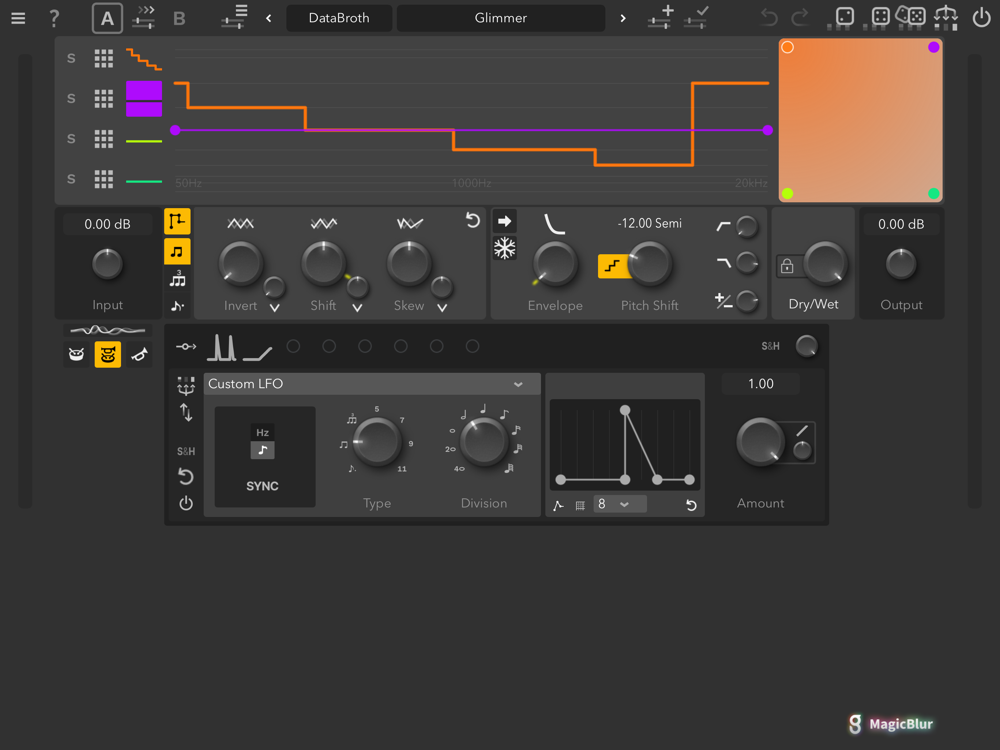The image size is (1000, 750).
Task: Solo the orange stepped band
Action: coord(71,59)
